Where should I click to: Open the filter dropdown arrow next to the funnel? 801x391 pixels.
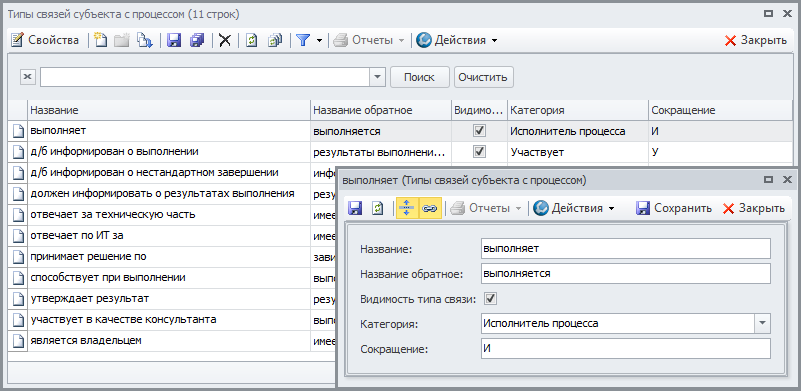coord(319,40)
